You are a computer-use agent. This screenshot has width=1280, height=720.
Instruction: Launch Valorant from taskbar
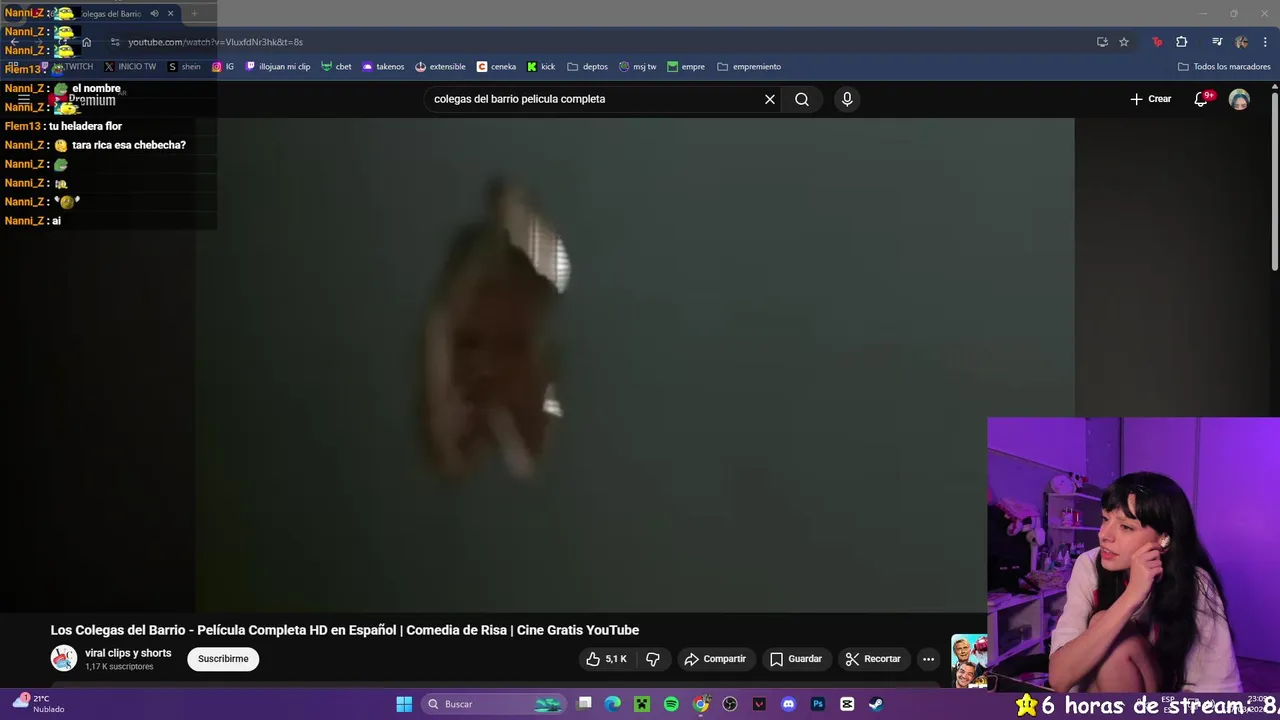click(759, 704)
